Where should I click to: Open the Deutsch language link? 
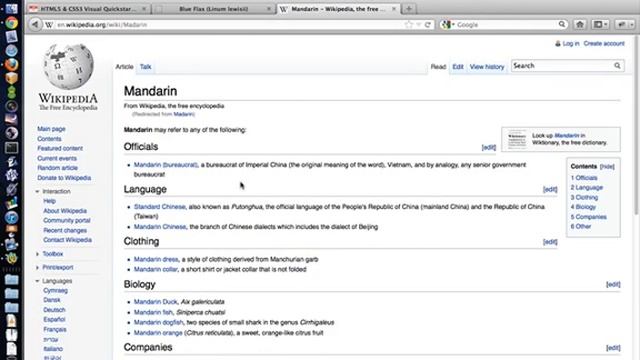54,310
